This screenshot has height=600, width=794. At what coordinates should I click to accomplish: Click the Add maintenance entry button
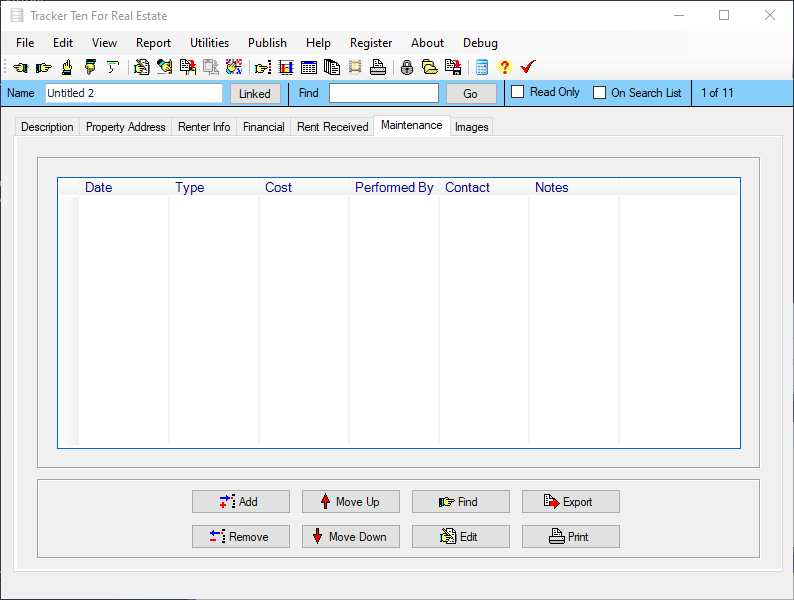tap(241, 501)
